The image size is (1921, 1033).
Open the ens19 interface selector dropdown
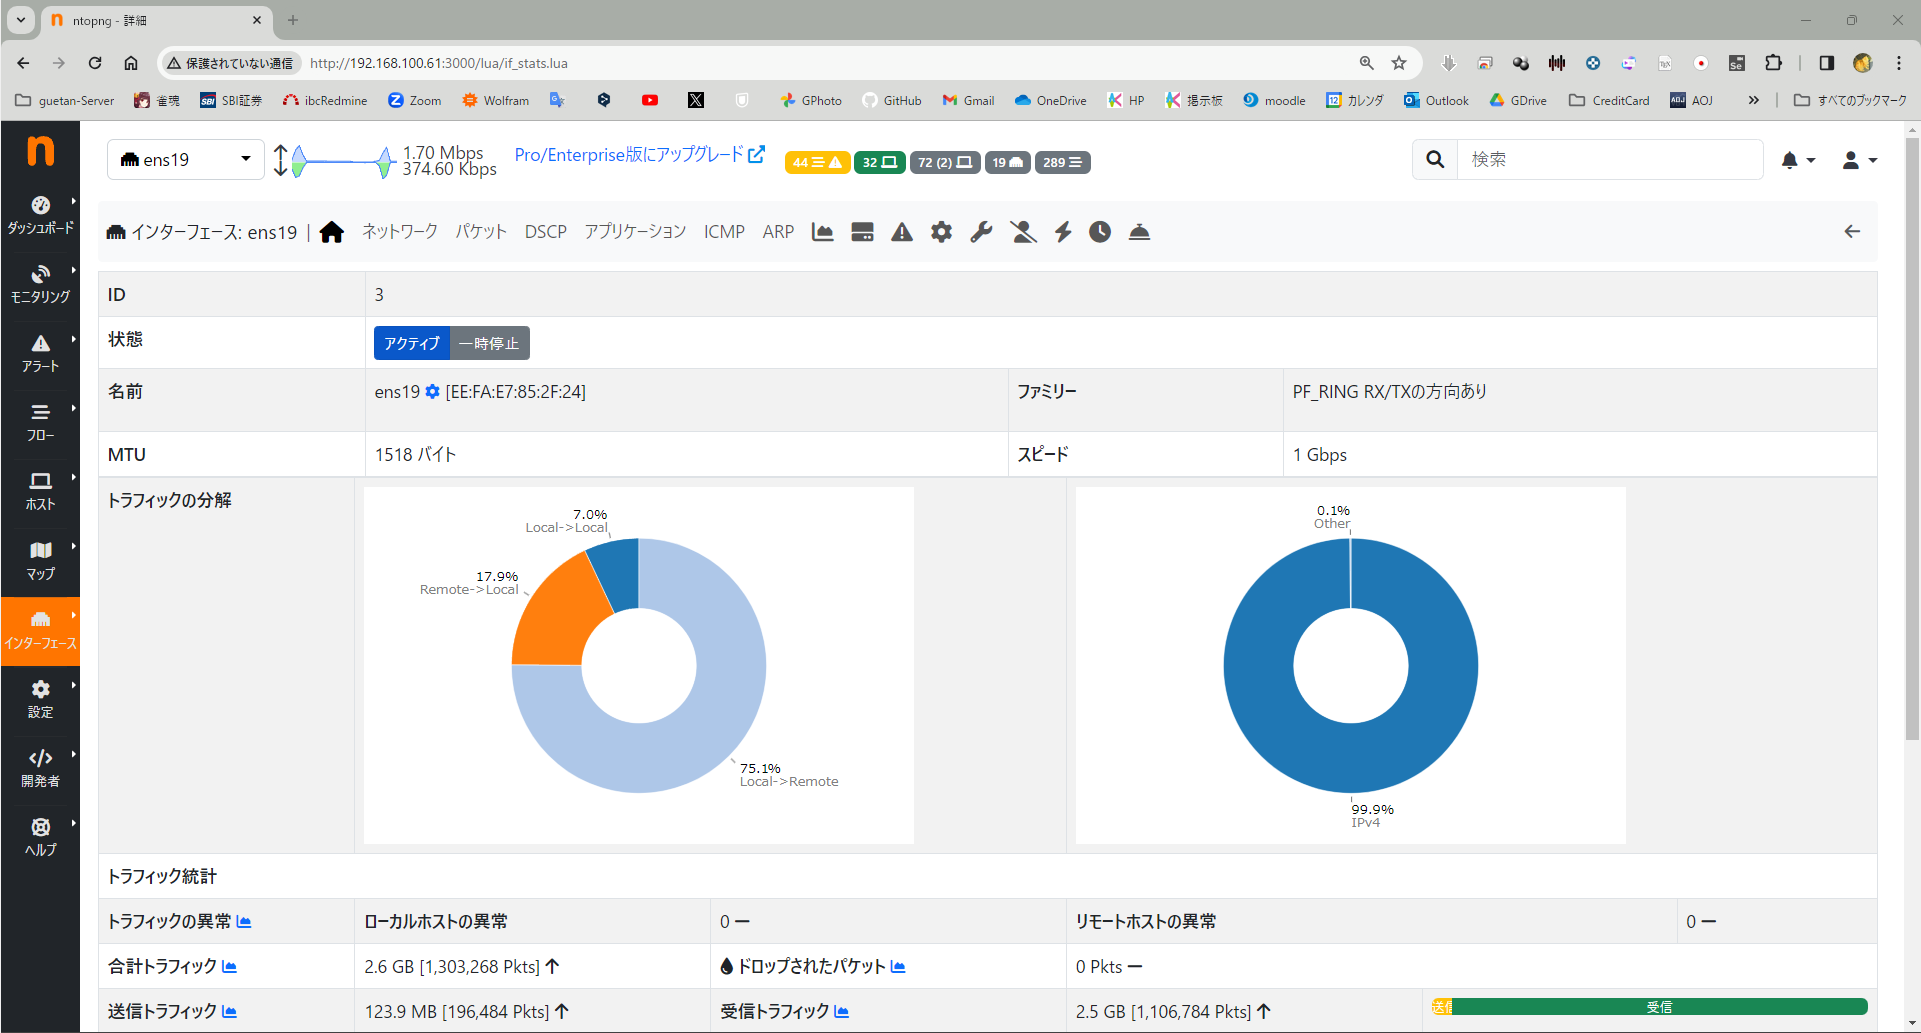[x=185, y=160]
